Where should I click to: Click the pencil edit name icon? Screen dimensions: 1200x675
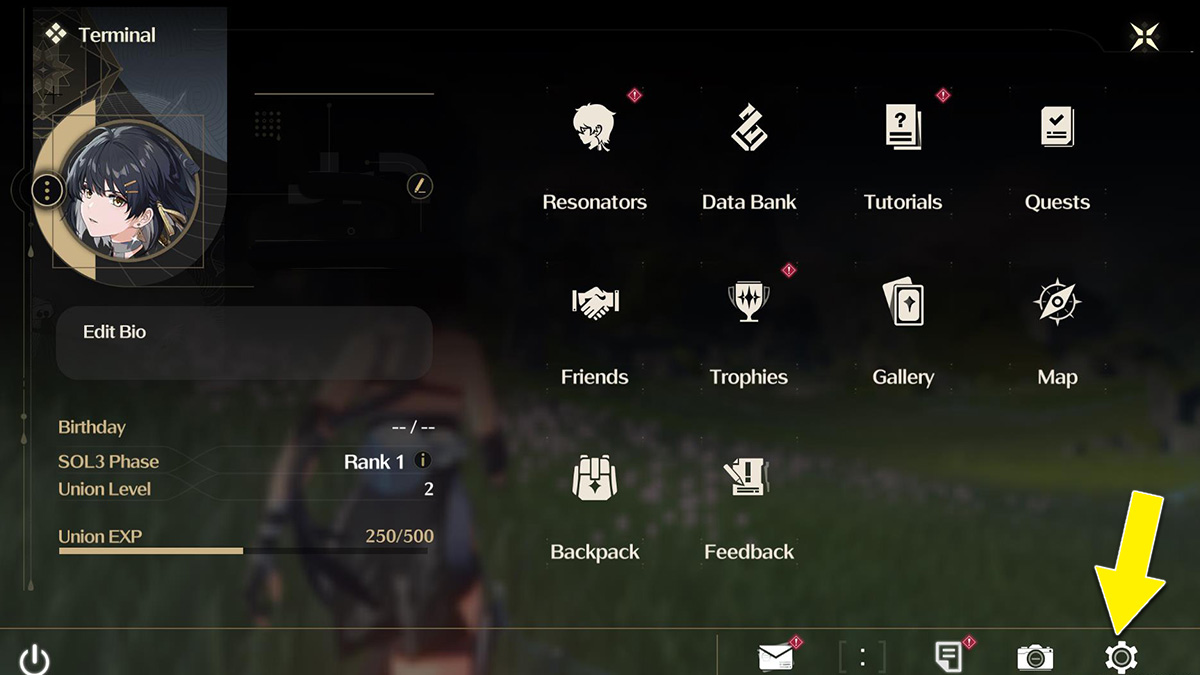coord(420,185)
